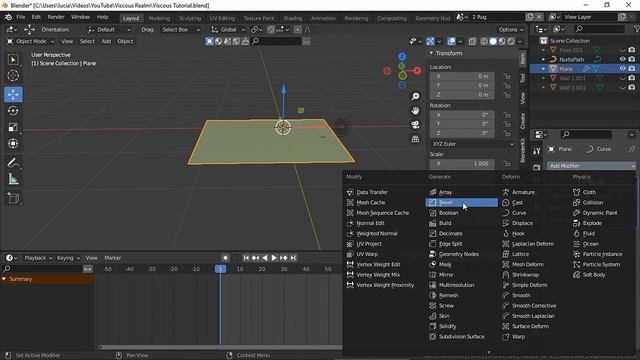The height and width of the screenshot is (360, 640).
Task: Choose Bevel modifier
Action: click(462, 202)
